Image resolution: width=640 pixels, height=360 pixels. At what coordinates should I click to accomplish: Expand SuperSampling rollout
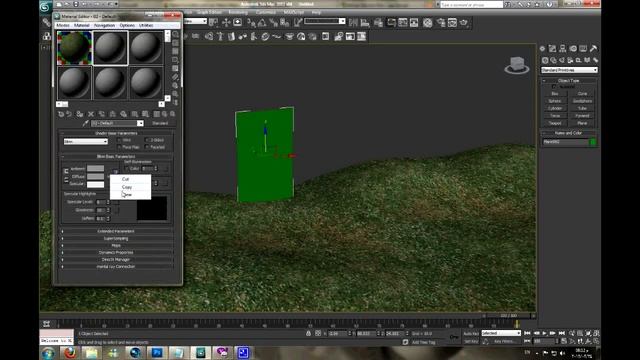point(116,238)
